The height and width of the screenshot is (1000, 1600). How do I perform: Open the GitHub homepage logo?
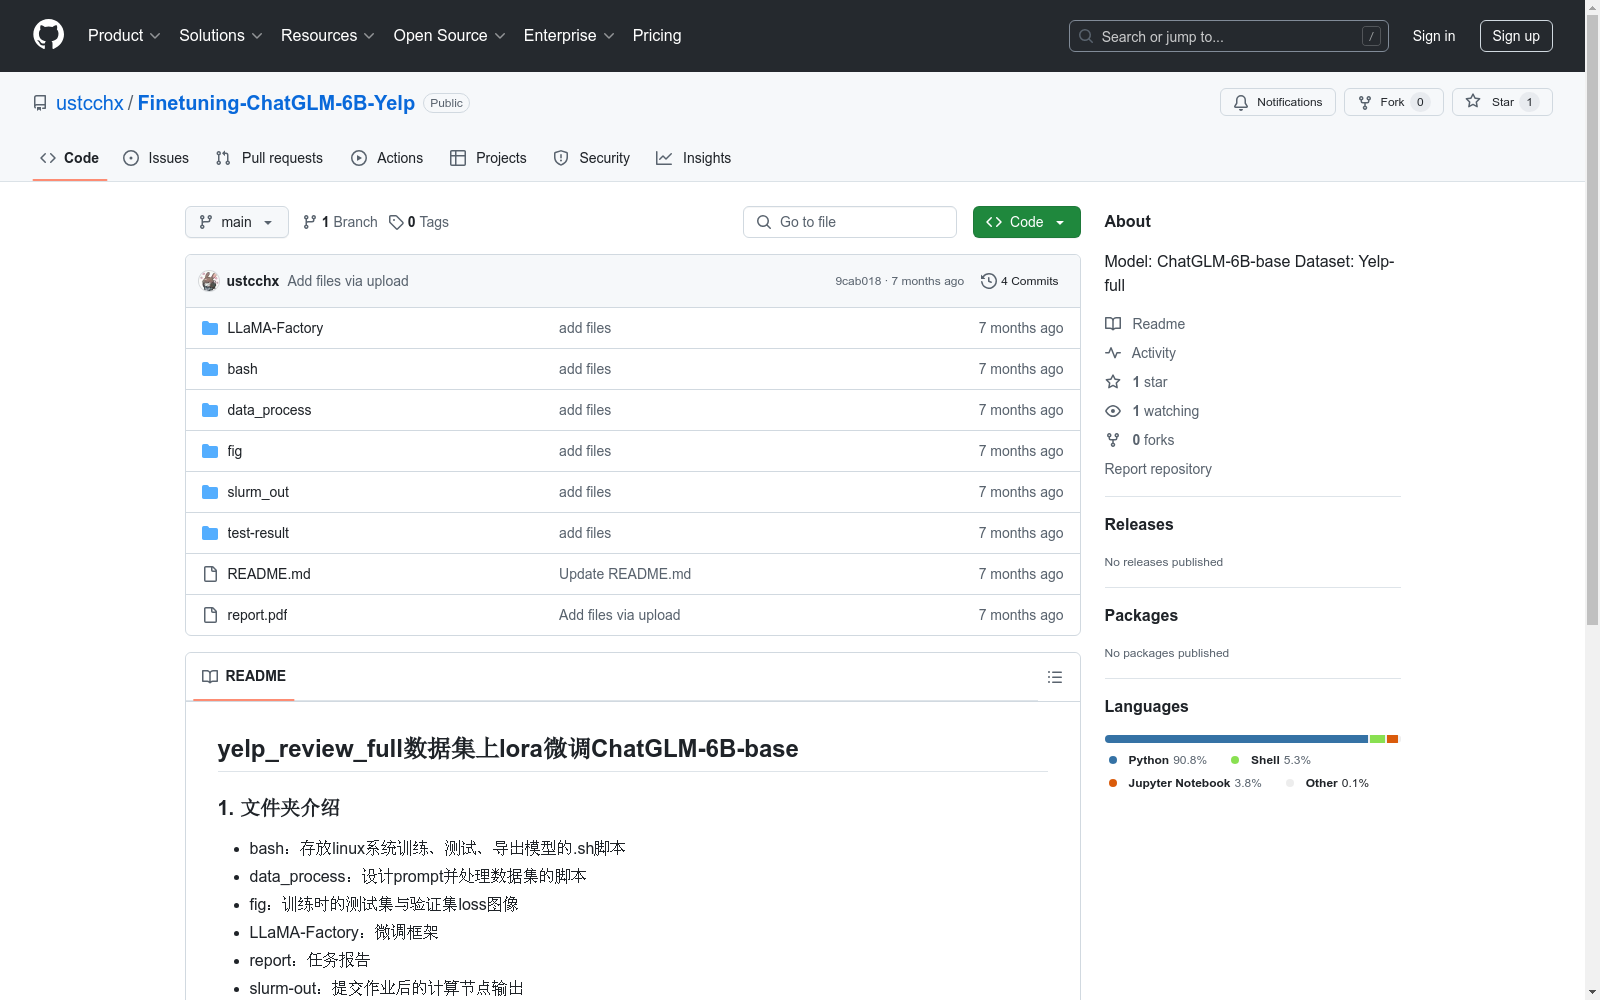coord(48,35)
